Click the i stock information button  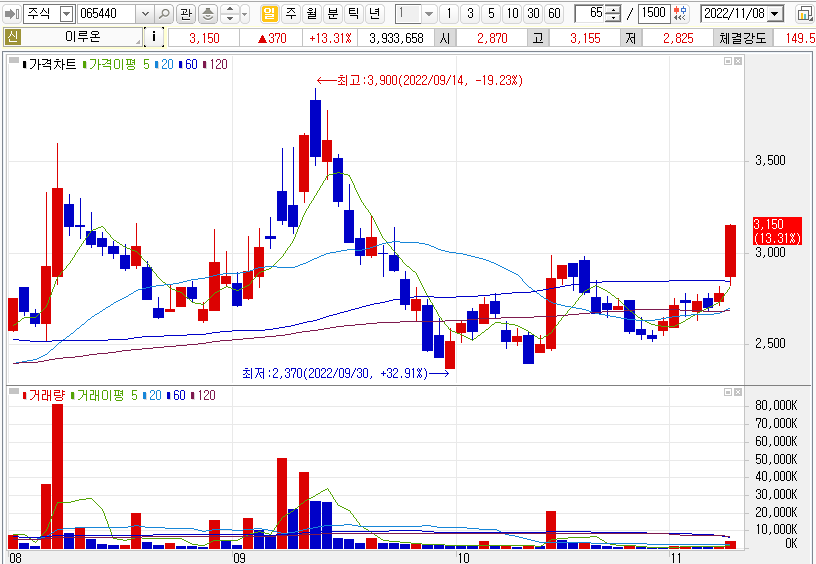pos(154,37)
